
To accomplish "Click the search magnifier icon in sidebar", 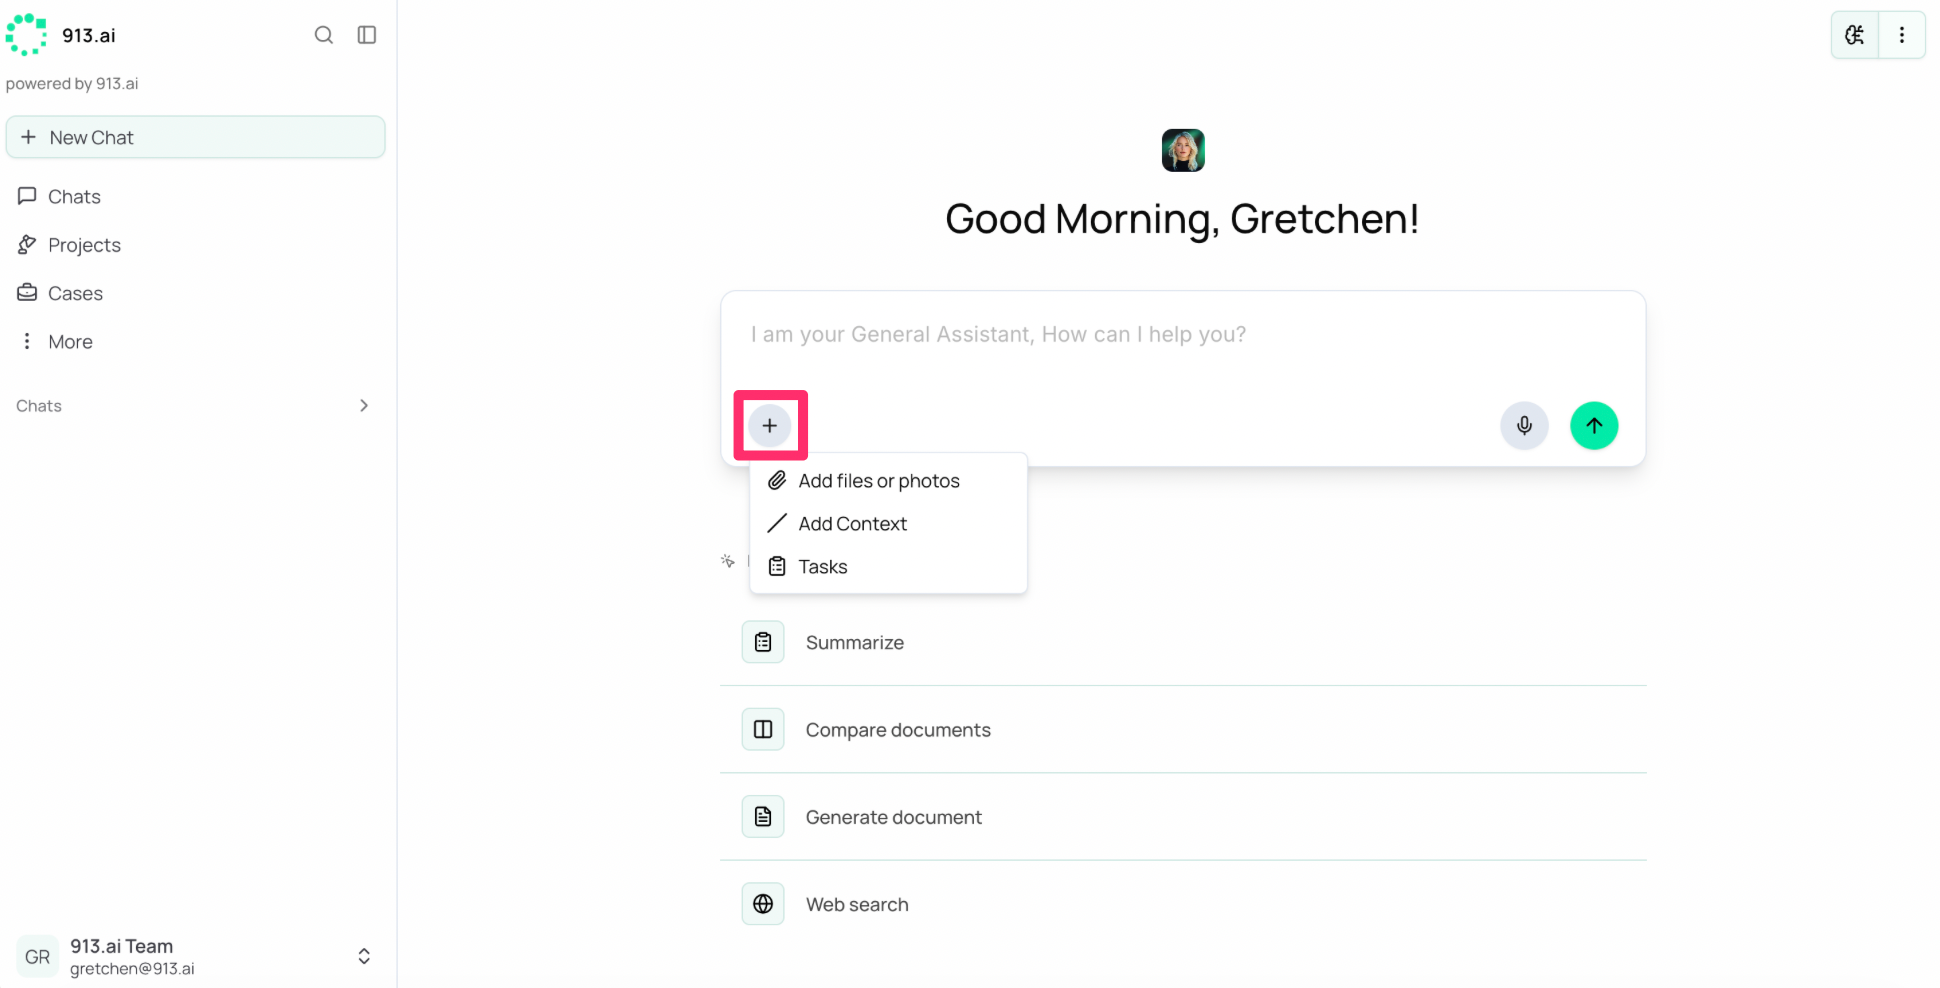I will coord(323,35).
